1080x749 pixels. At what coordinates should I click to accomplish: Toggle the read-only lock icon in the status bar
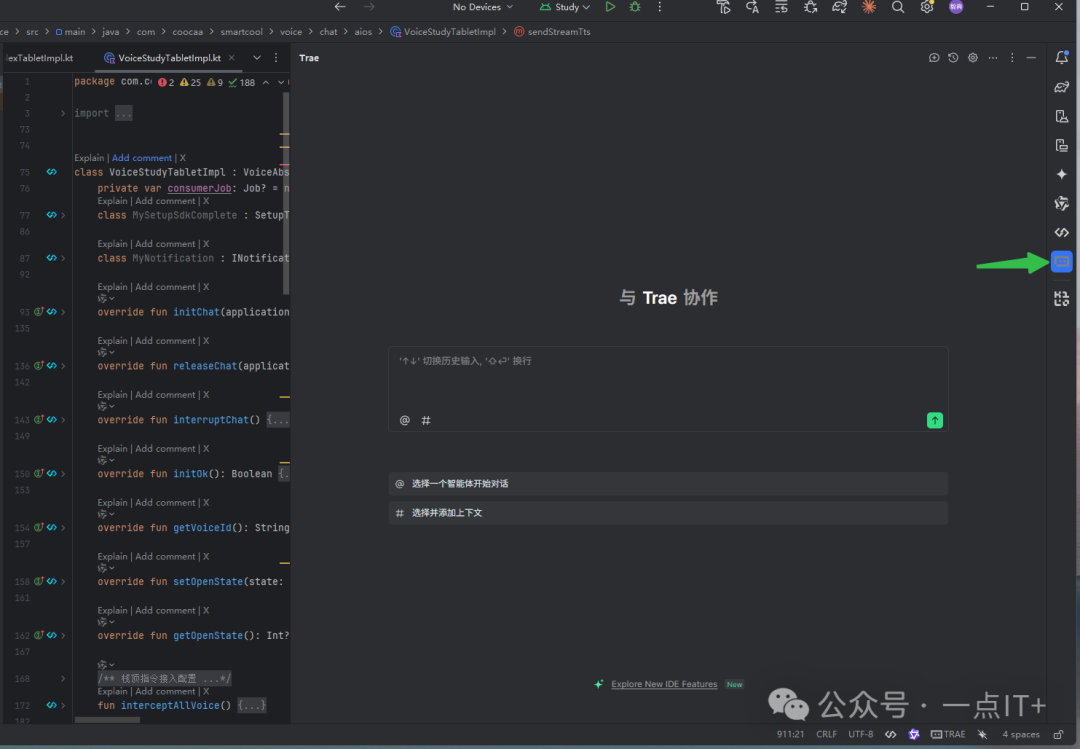point(1058,734)
